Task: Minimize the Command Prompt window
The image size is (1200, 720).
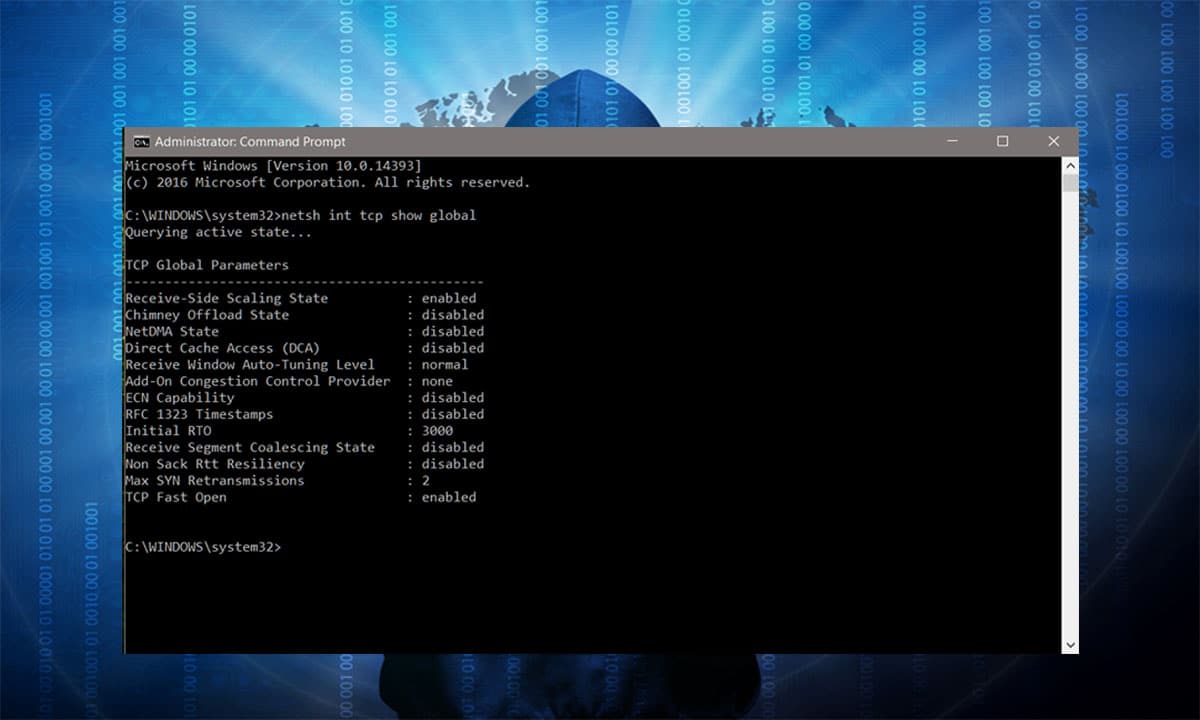Action: [x=951, y=142]
